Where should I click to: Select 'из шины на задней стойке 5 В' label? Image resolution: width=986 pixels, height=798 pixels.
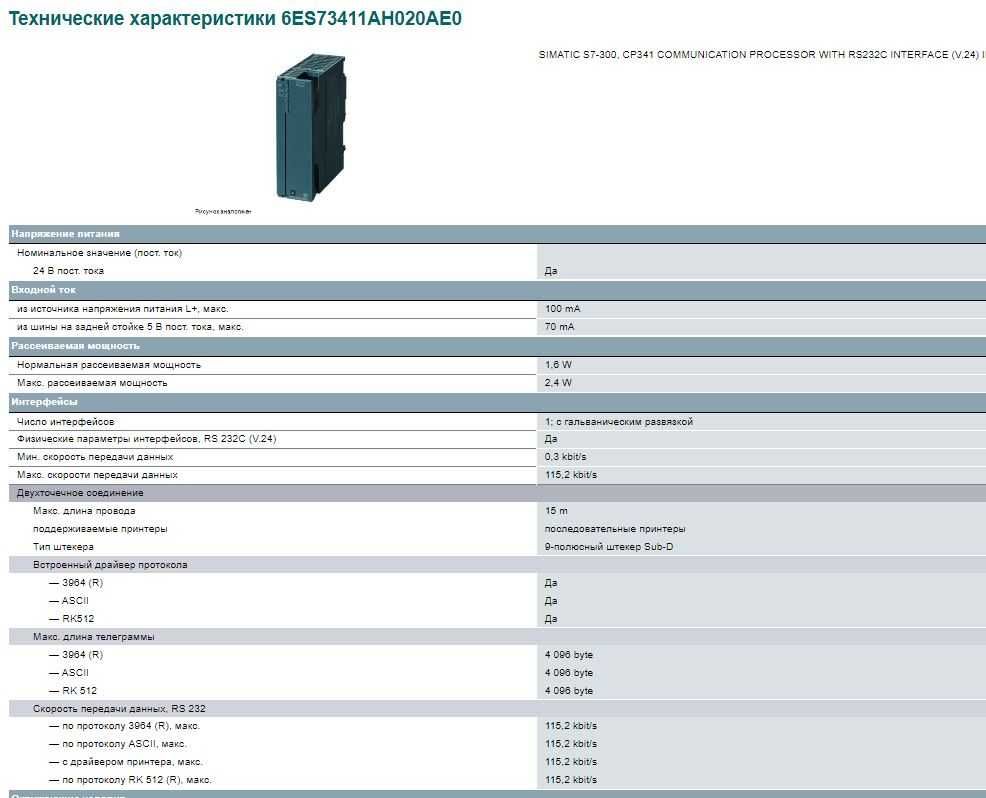click(x=130, y=327)
